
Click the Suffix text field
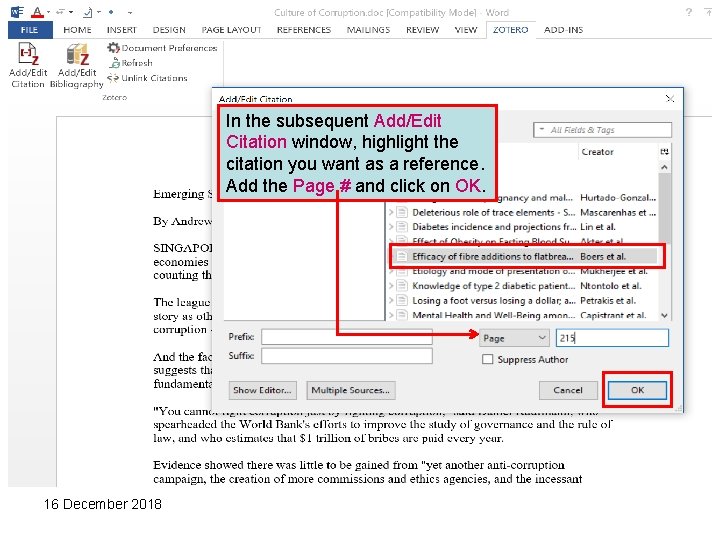(347, 356)
